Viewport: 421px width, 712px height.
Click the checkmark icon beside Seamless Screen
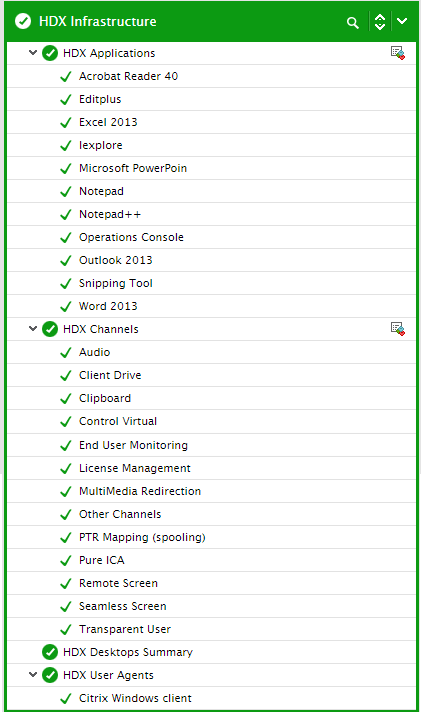(x=66, y=606)
